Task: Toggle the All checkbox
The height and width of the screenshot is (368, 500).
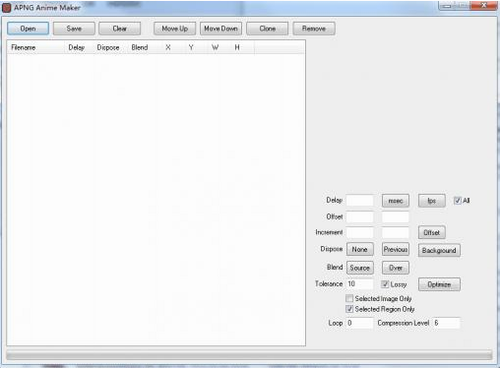Action: point(457,200)
